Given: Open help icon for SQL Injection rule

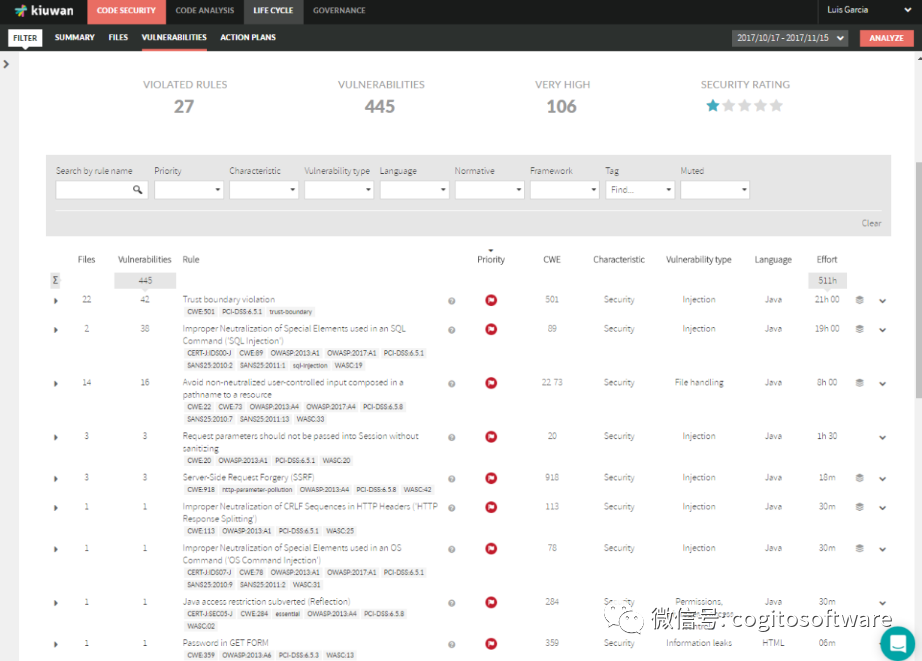Looking at the screenshot, I should [x=452, y=330].
